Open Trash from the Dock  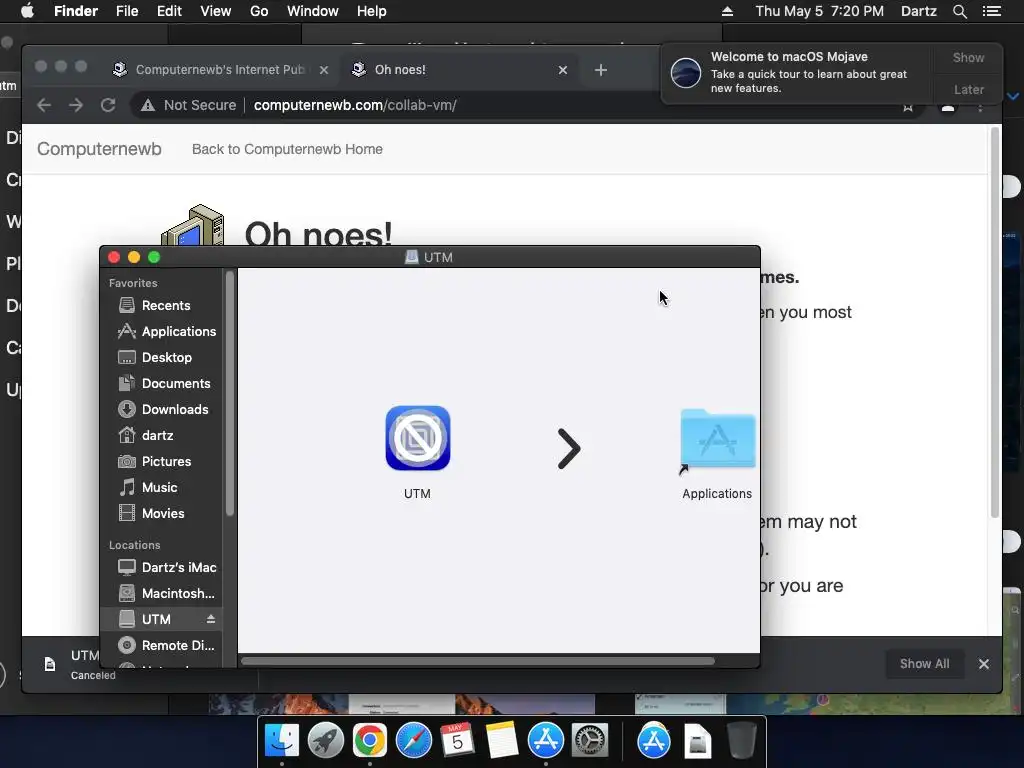(741, 741)
